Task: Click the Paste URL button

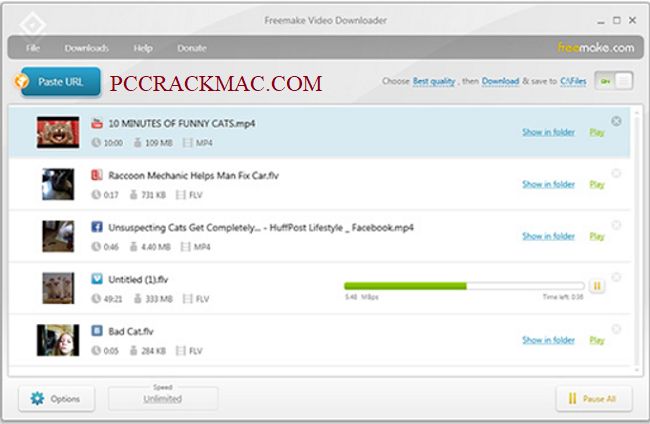Action: point(58,82)
